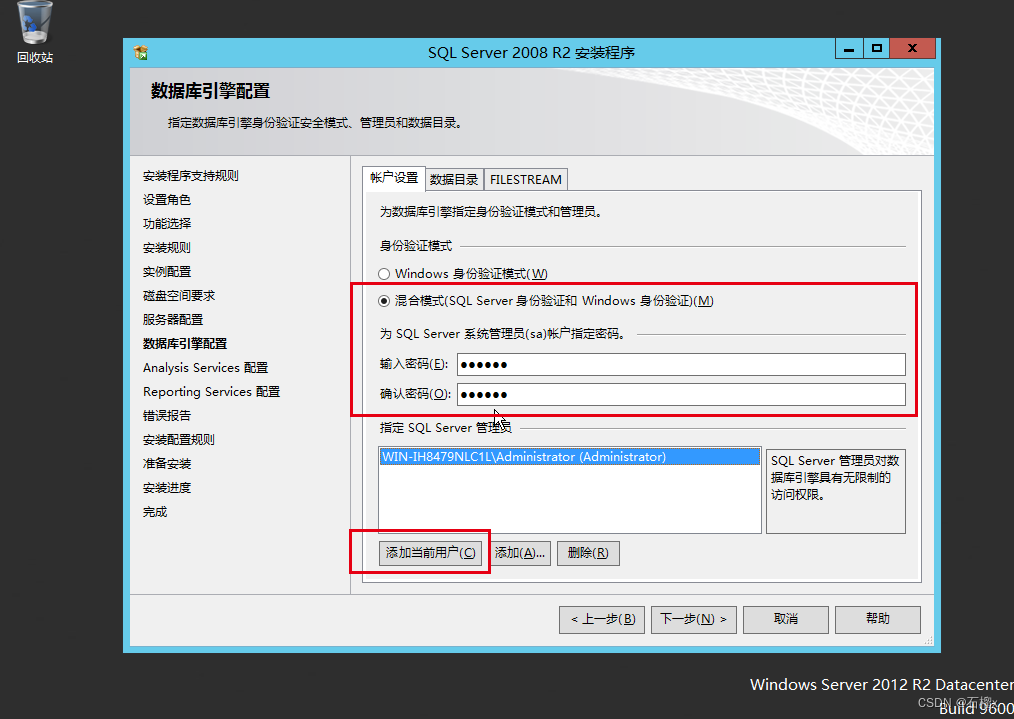The height and width of the screenshot is (719, 1014).
Task: Click 错误报告 step in sidebar
Action: [x=167, y=416]
